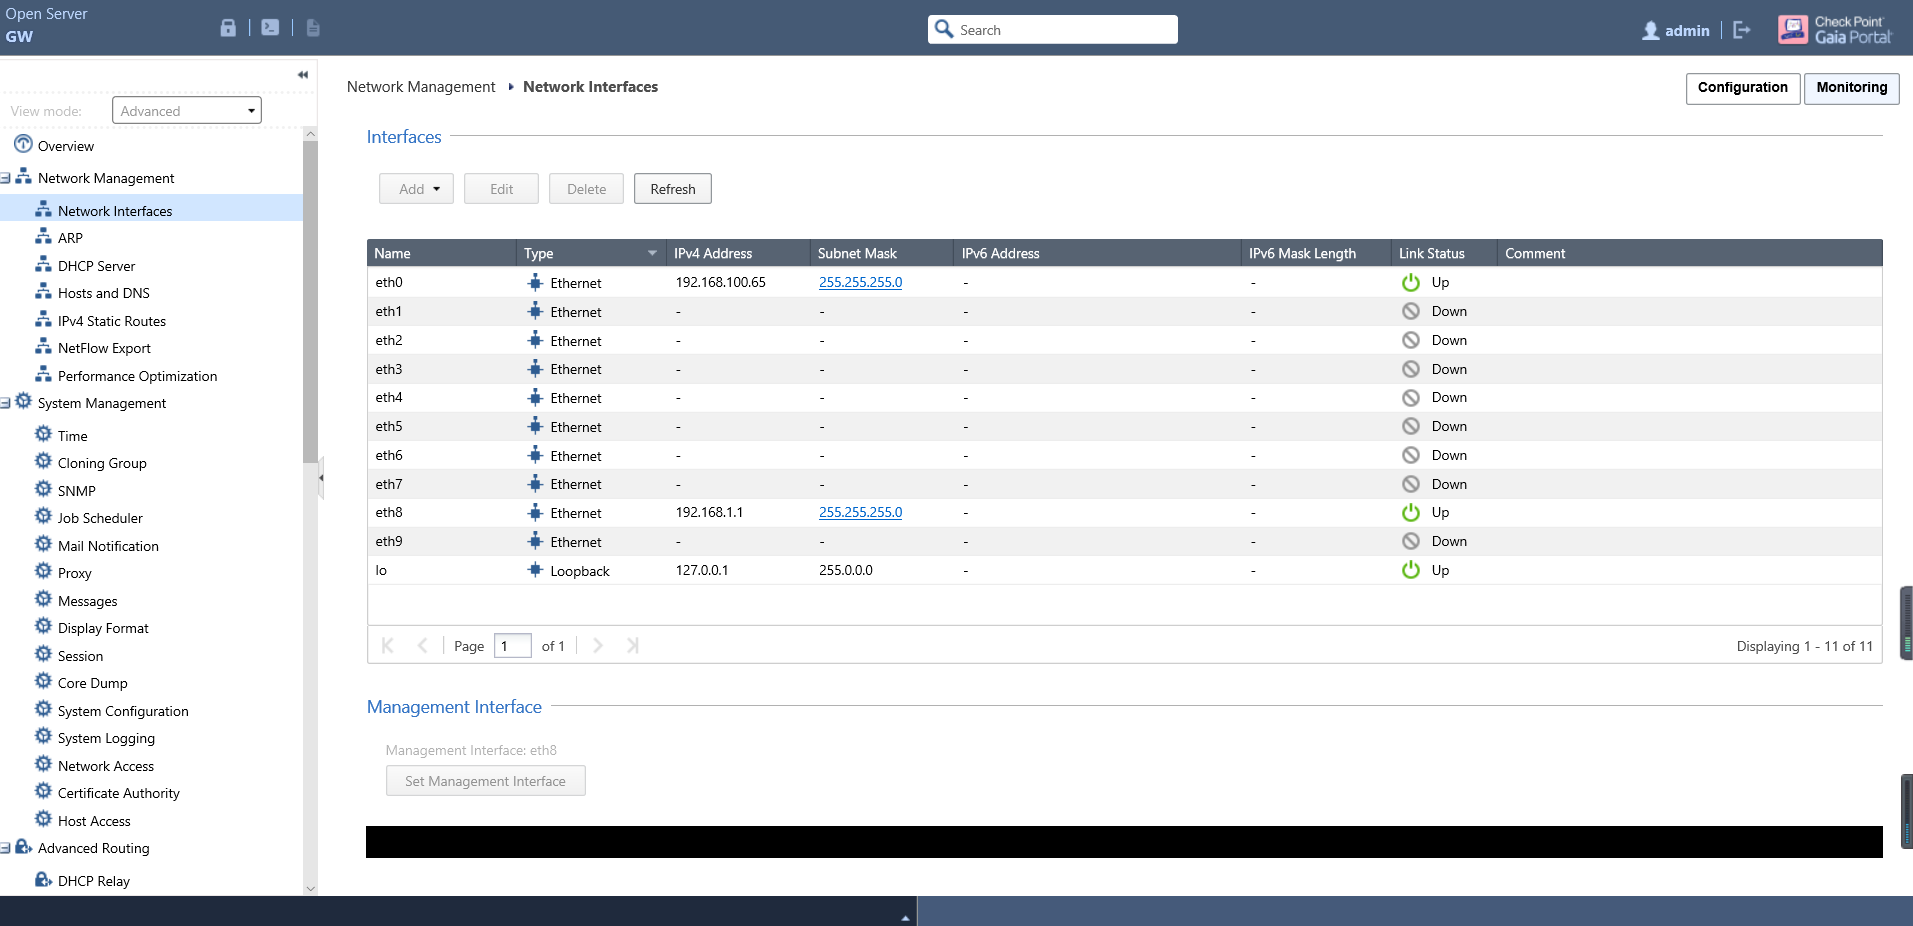Click the configuration lock icon in header
The width and height of the screenshot is (1913, 926).
tap(228, 28)
